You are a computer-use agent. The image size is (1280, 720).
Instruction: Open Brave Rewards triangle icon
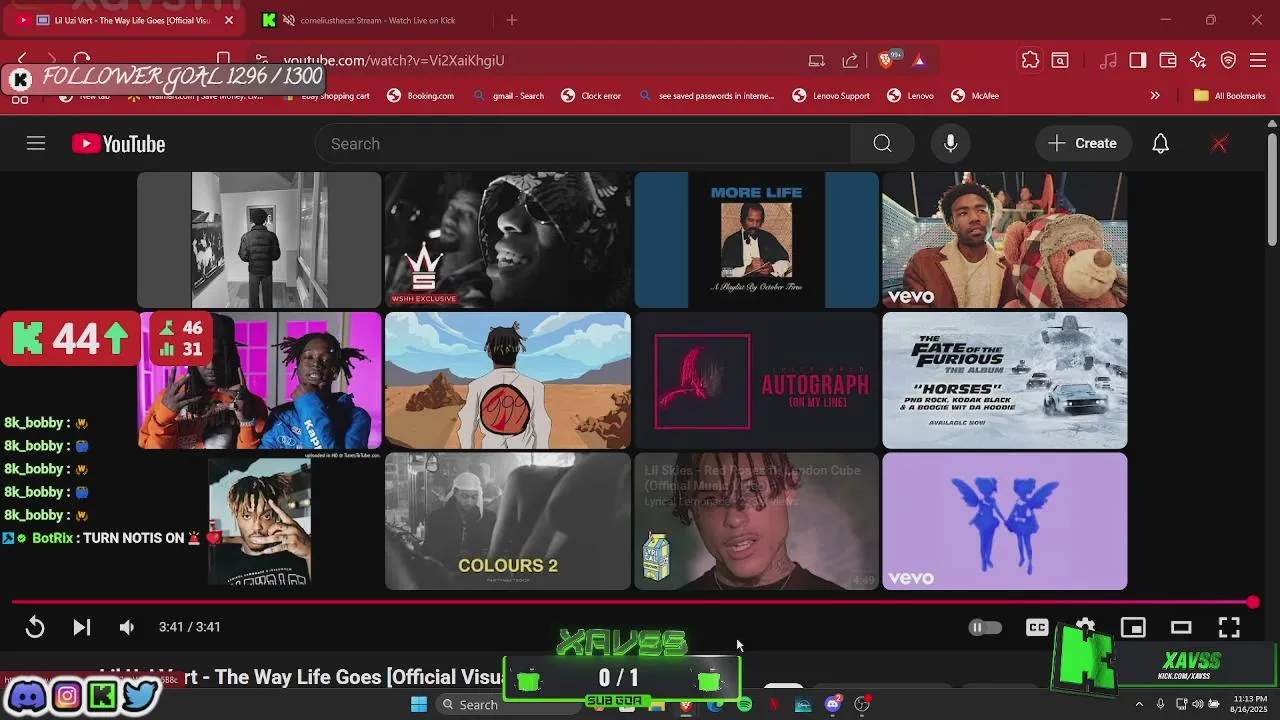(919, 61)
